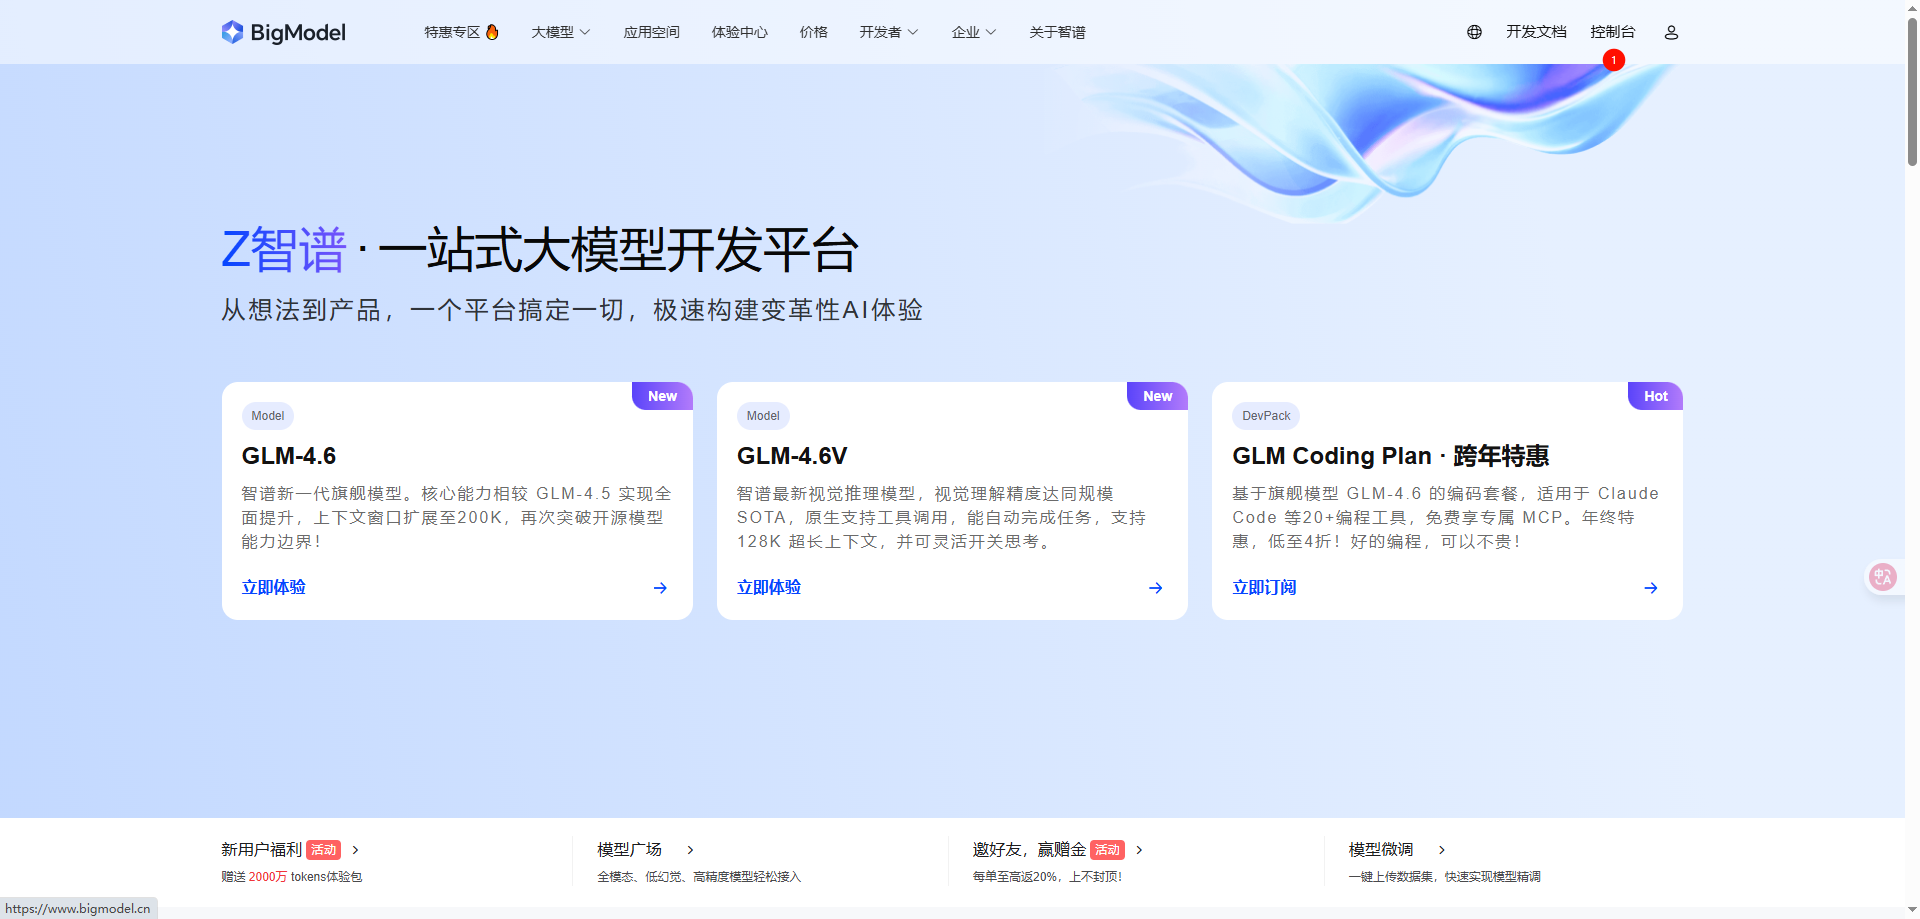Click the DevPack tag on Coding Plan card
This screenshot has width=1920, height=919.
[x=1266, y=416]
